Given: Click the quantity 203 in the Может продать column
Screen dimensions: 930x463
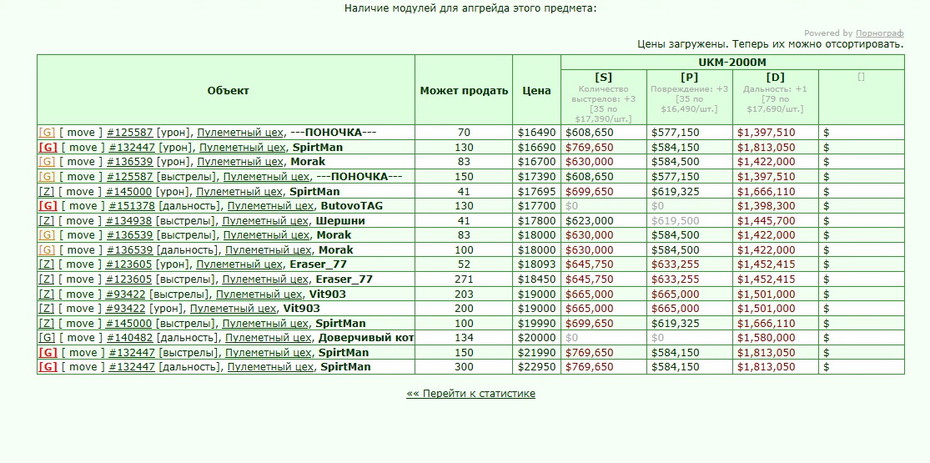Looking at the screenshot, I should pyautogui.click(x=464, y=294).
